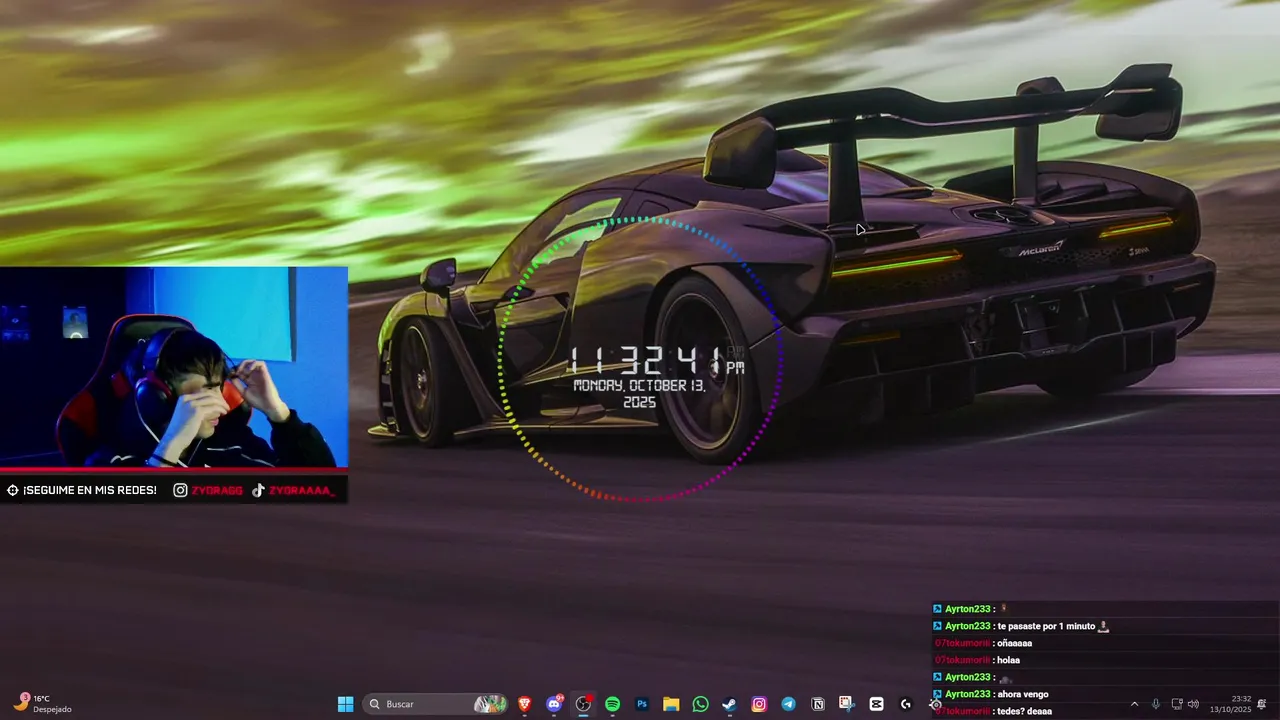Click the webcam feed overlay
The height and width of the screenshot is (720, 1280).
pos(174,367)
